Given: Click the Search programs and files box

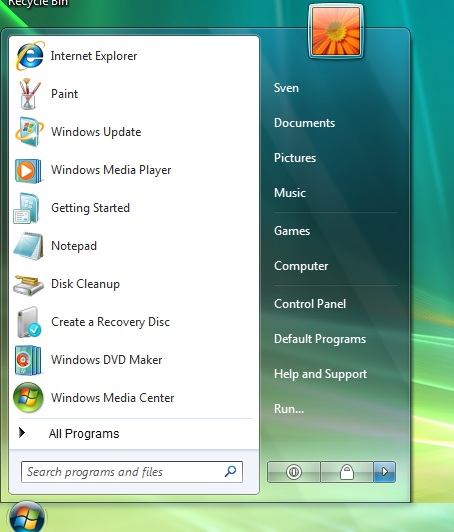Looking at the screenshot, I should (132, 472).
